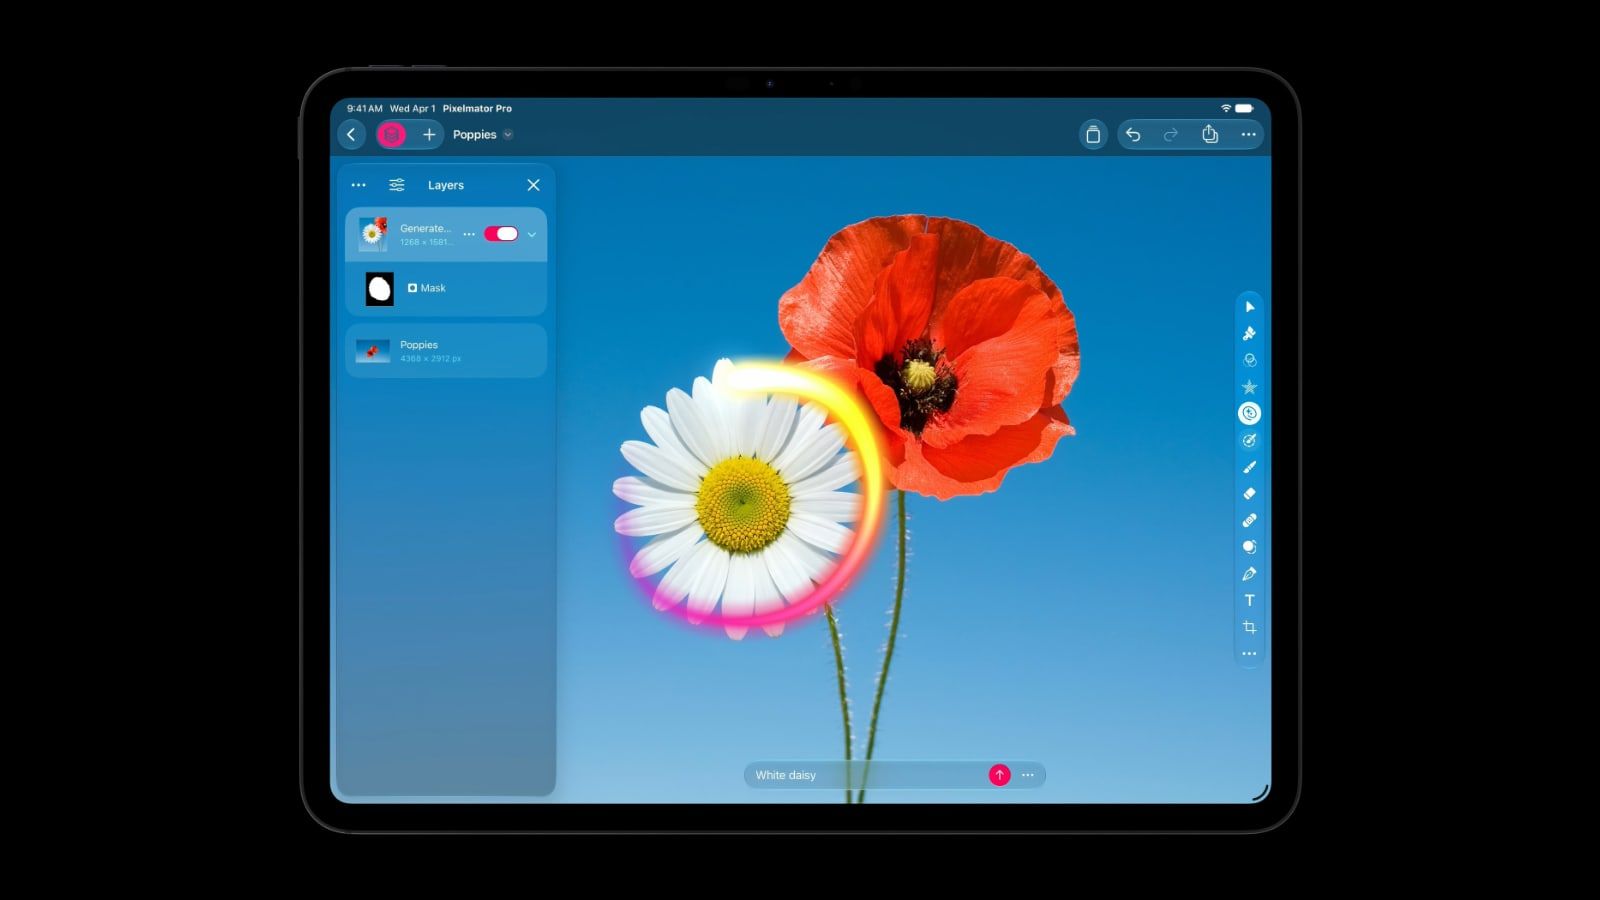Select the Pen tool
This screenshot has height=900, width=1600.
pyautogui.click(x=1249, y=574)
